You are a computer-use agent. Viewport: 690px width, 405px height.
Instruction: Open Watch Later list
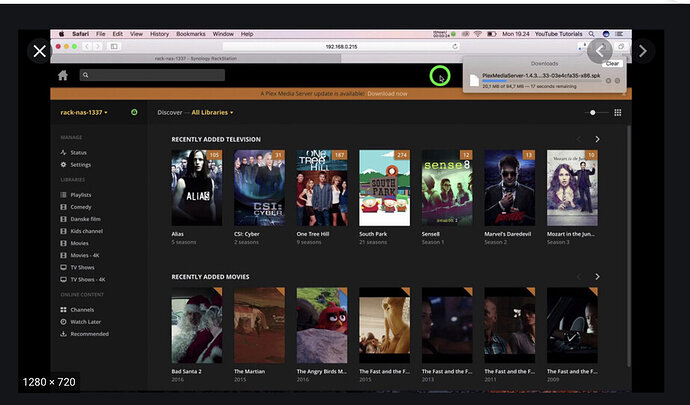coord(81,322)
